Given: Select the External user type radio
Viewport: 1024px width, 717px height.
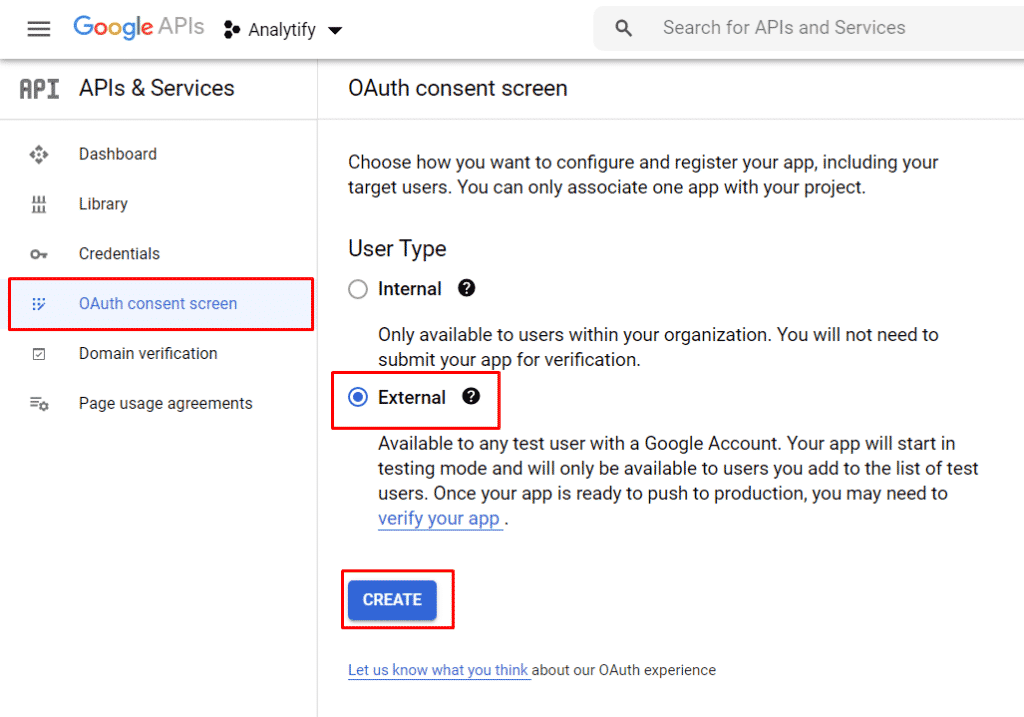Looking at the screenshot, I should tap(358, 397).
